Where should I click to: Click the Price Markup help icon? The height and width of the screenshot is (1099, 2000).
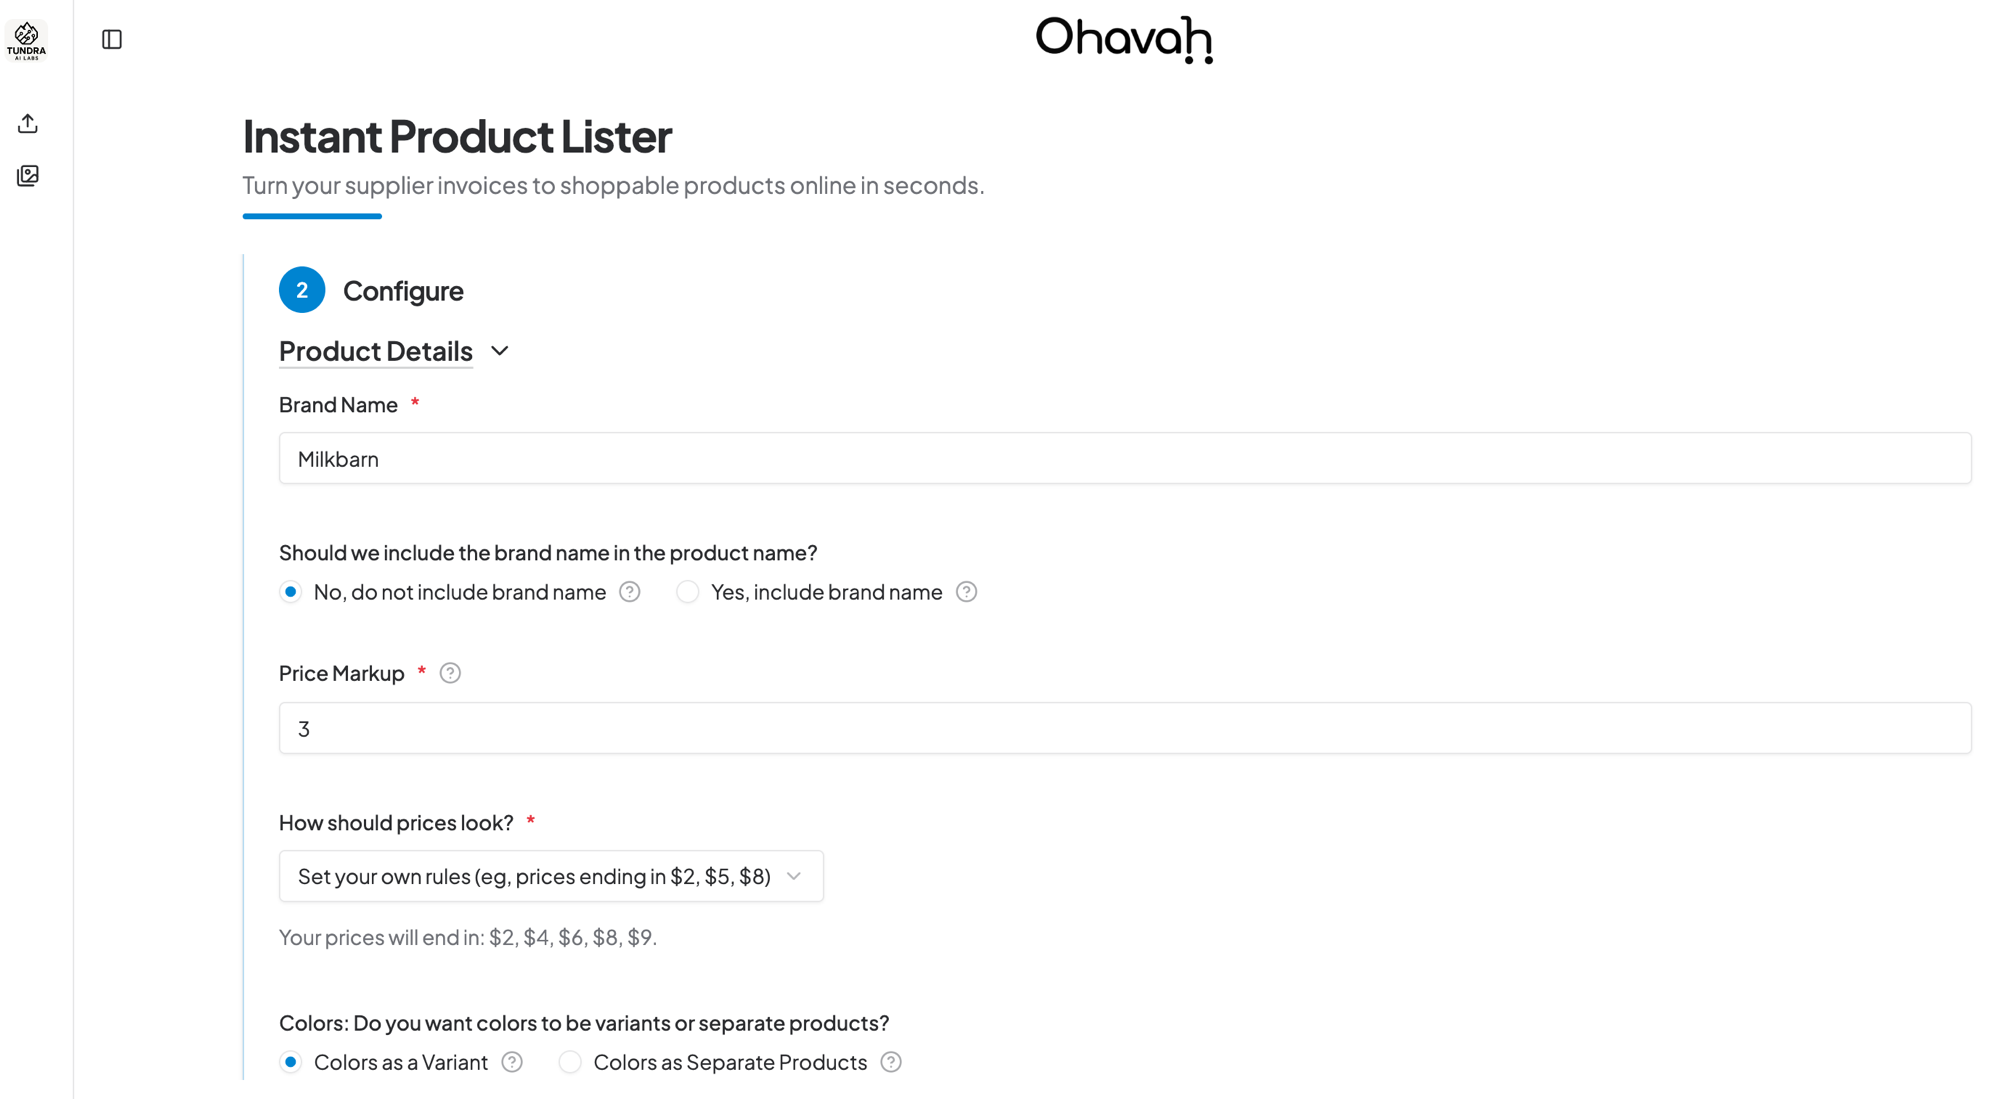(x=450, y=673)
